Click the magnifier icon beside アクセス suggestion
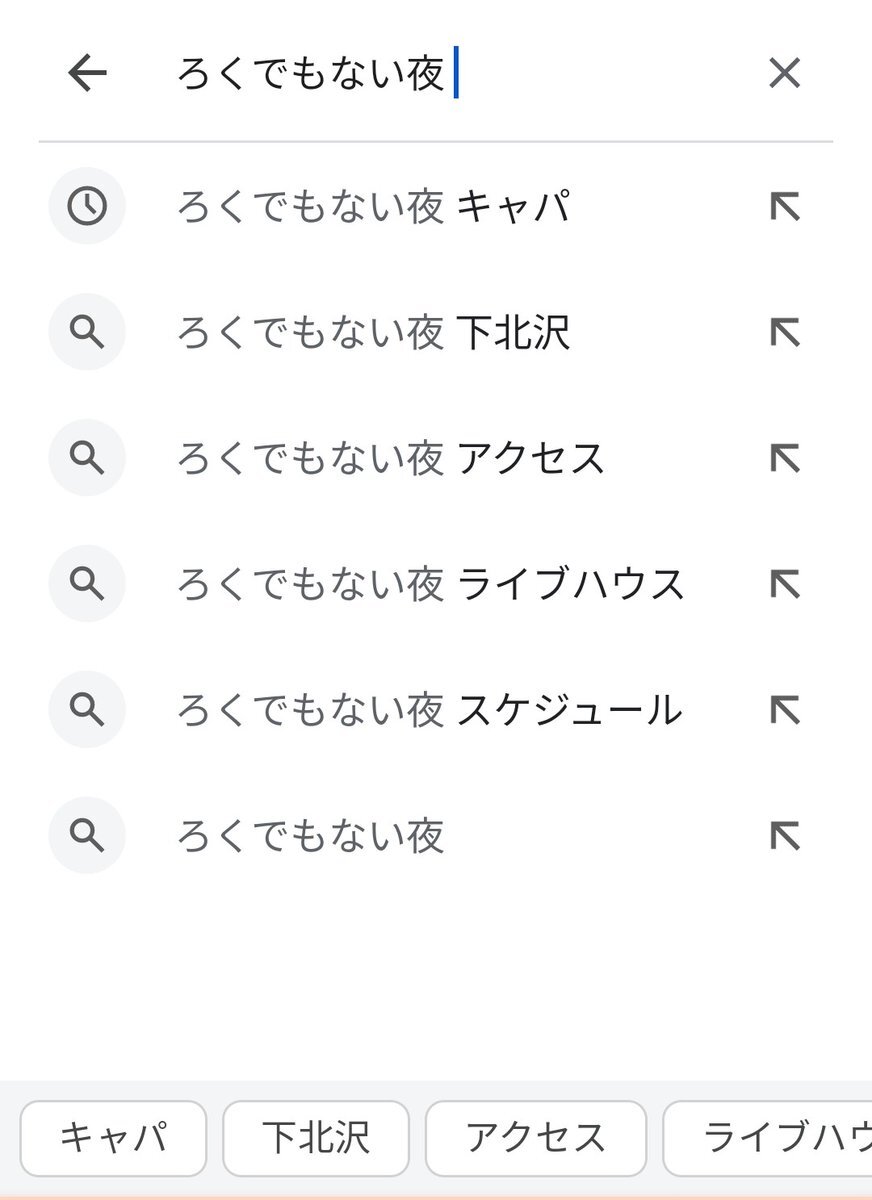 (x=87, y=458)
